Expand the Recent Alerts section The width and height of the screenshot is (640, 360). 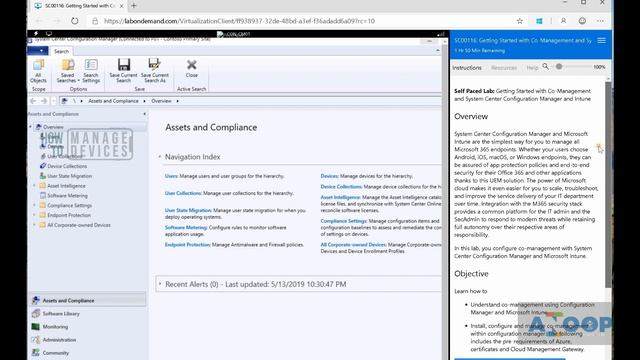click(x=160, y=284)
